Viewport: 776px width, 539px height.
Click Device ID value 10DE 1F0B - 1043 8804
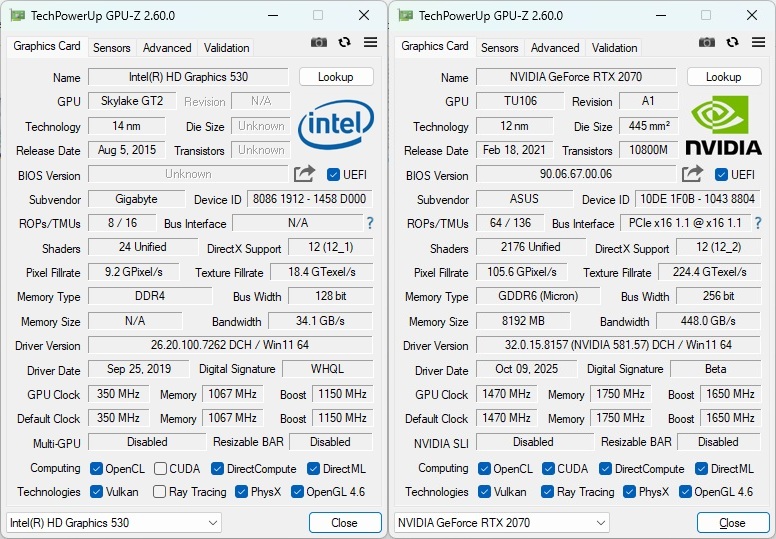pyautogui.click(x=698, y=199)
